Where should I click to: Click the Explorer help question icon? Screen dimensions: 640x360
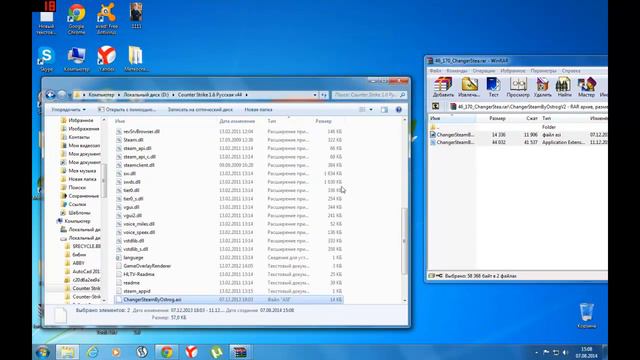399,109
